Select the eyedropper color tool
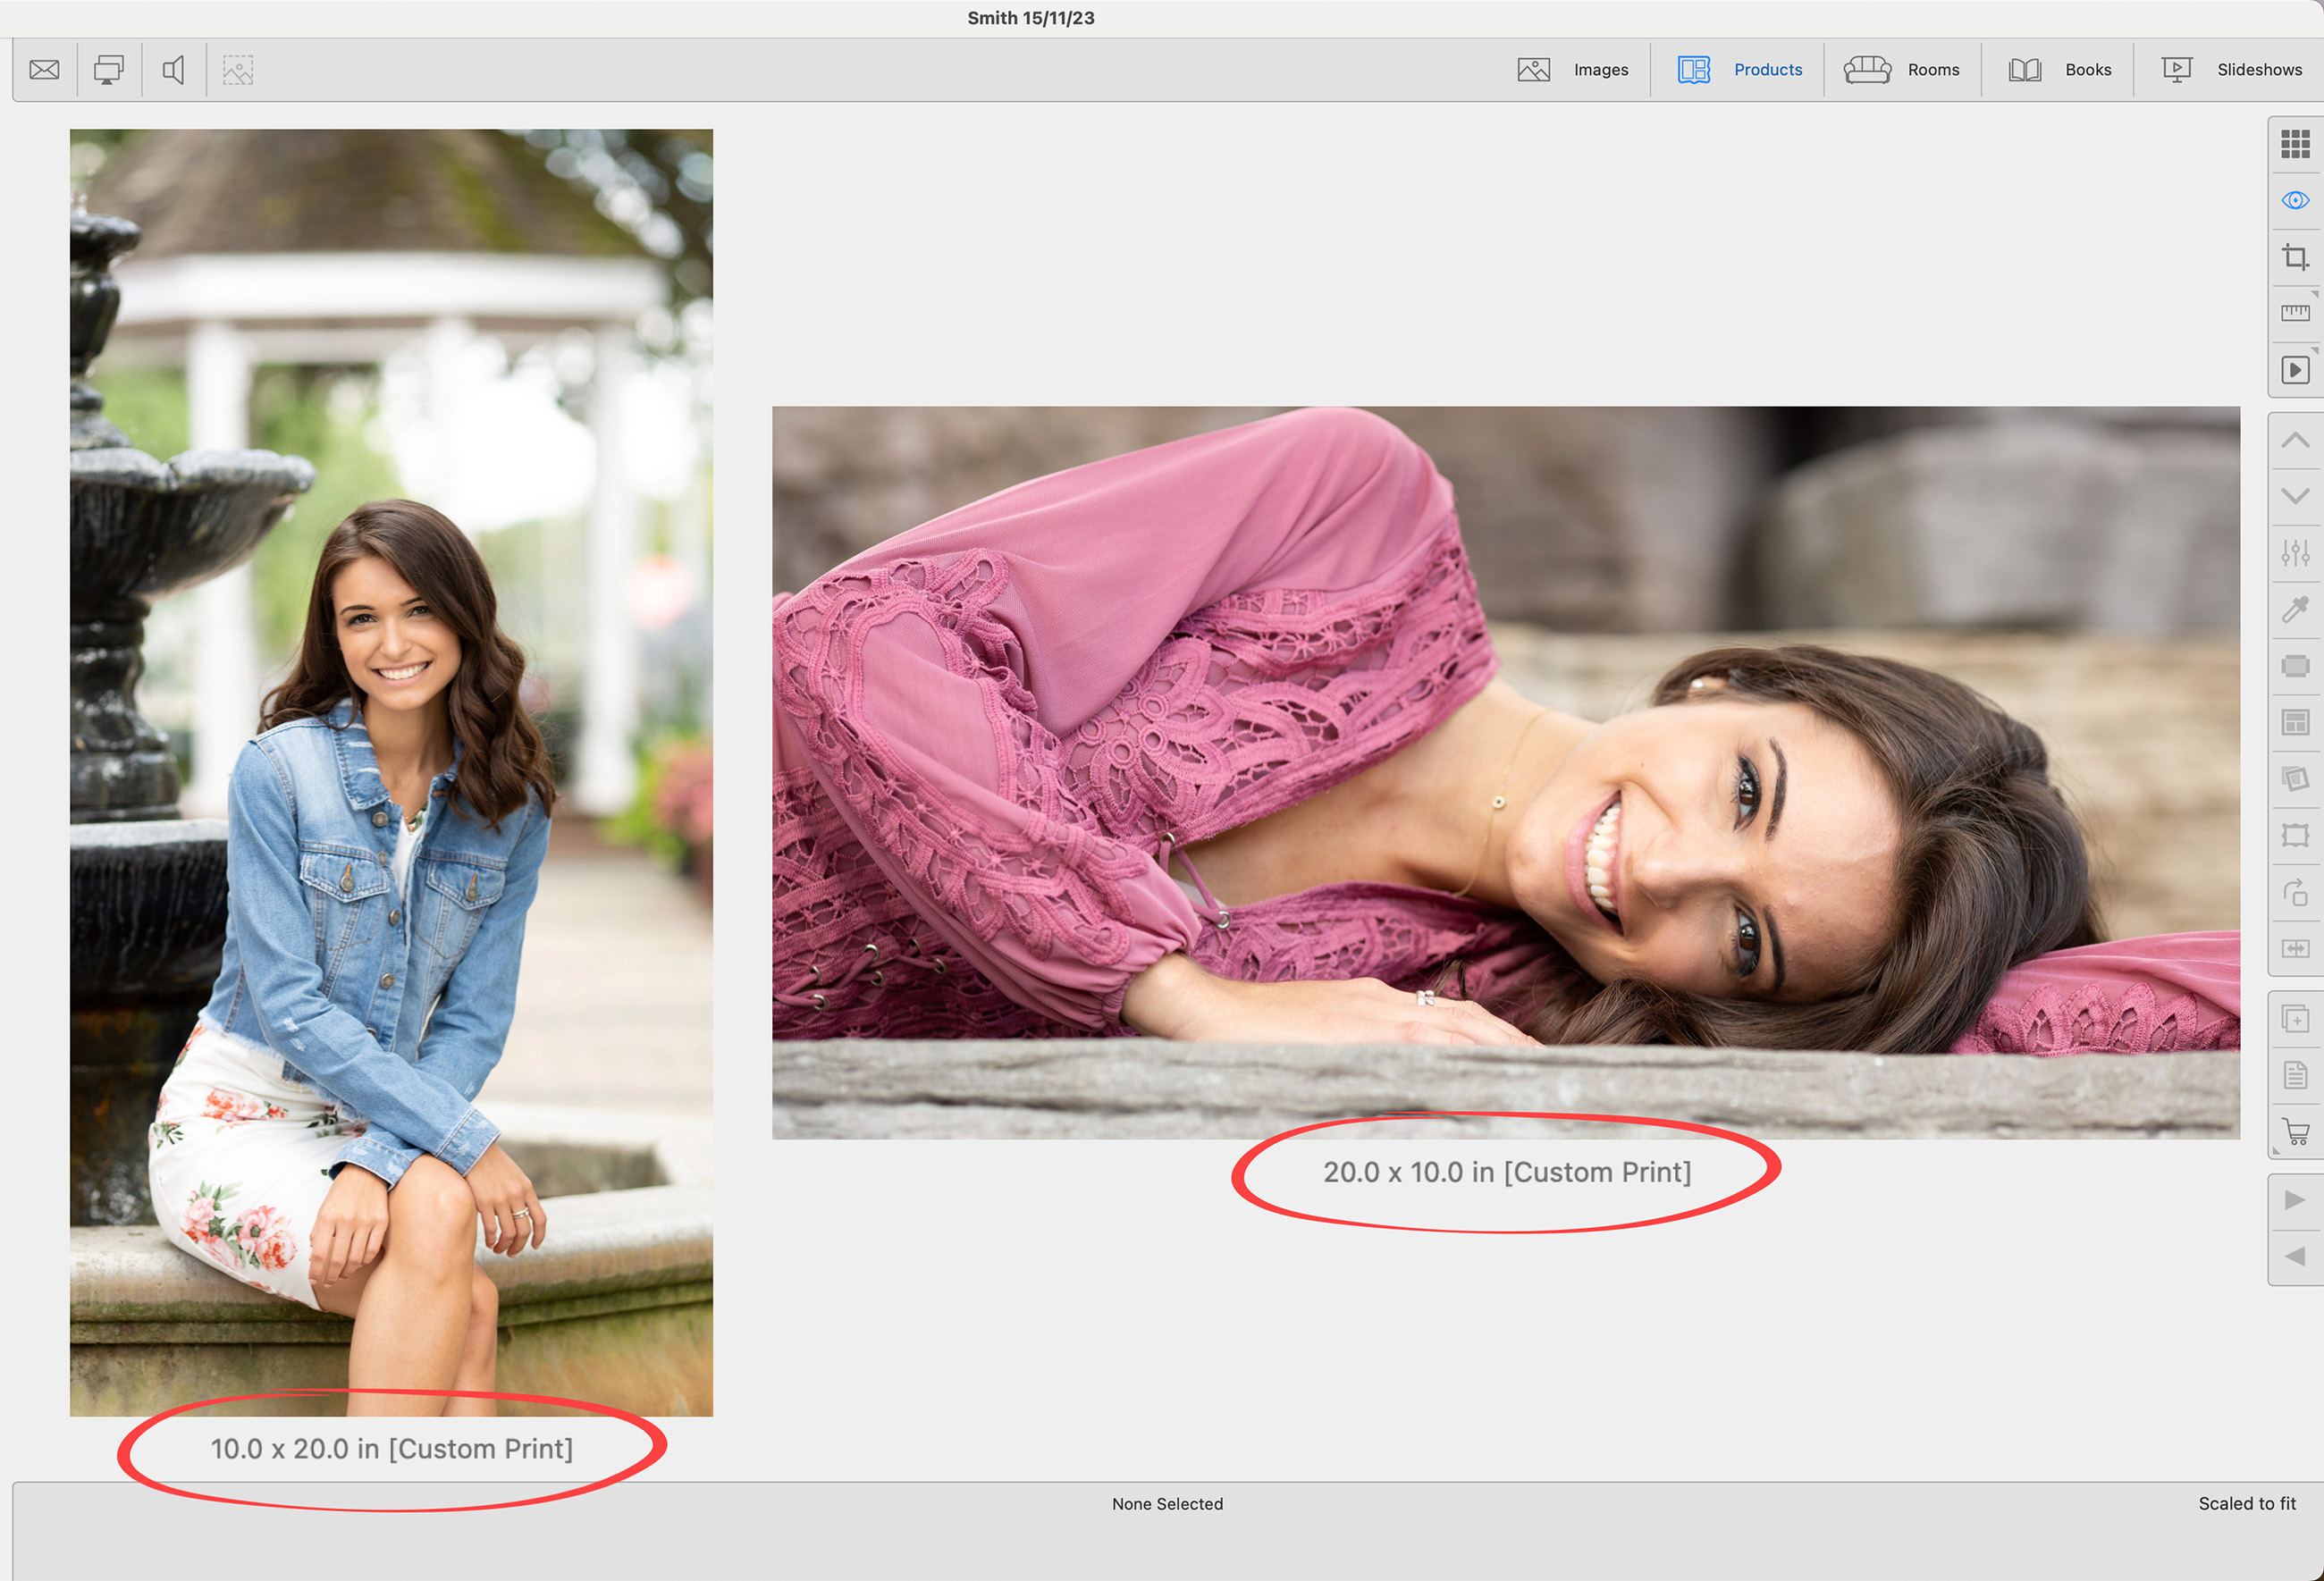Viewport: 2324px width, 1581px height. pos(2295,608)
